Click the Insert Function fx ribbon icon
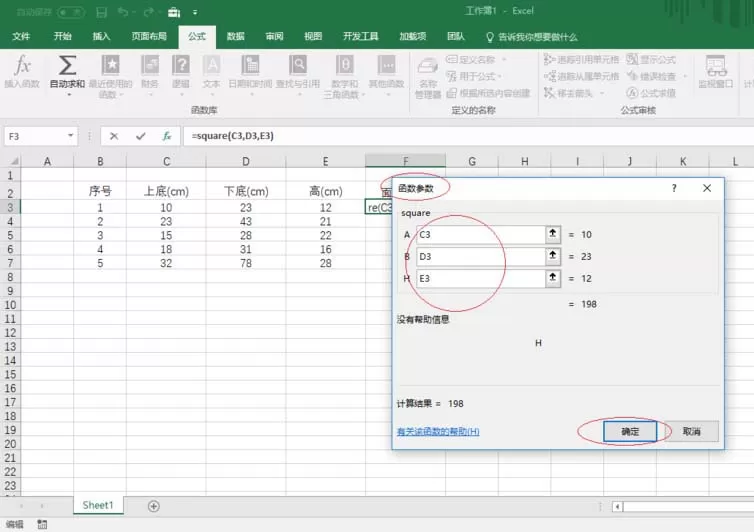754x532 pixels. click(22, 65)
